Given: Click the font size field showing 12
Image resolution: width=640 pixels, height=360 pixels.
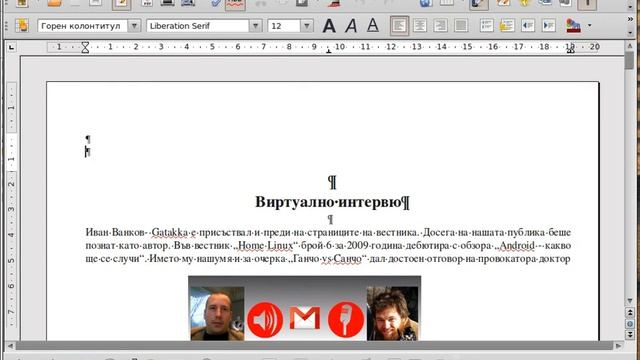Looking at the screenshot, I should coord(284,26).
